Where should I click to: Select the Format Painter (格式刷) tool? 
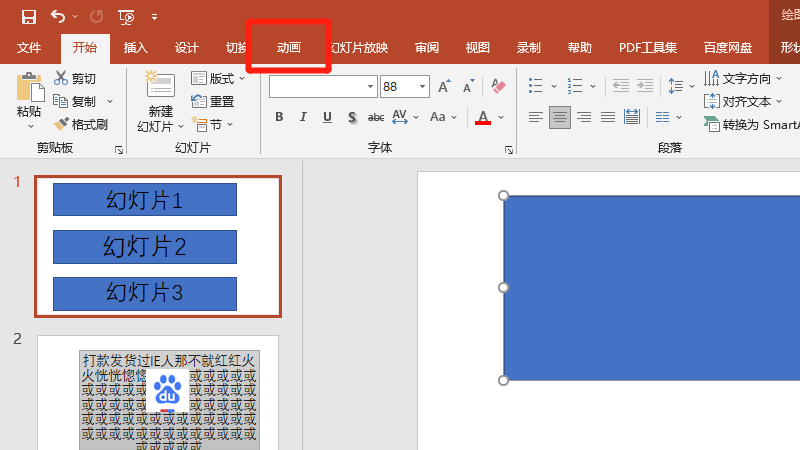point(62,125)
